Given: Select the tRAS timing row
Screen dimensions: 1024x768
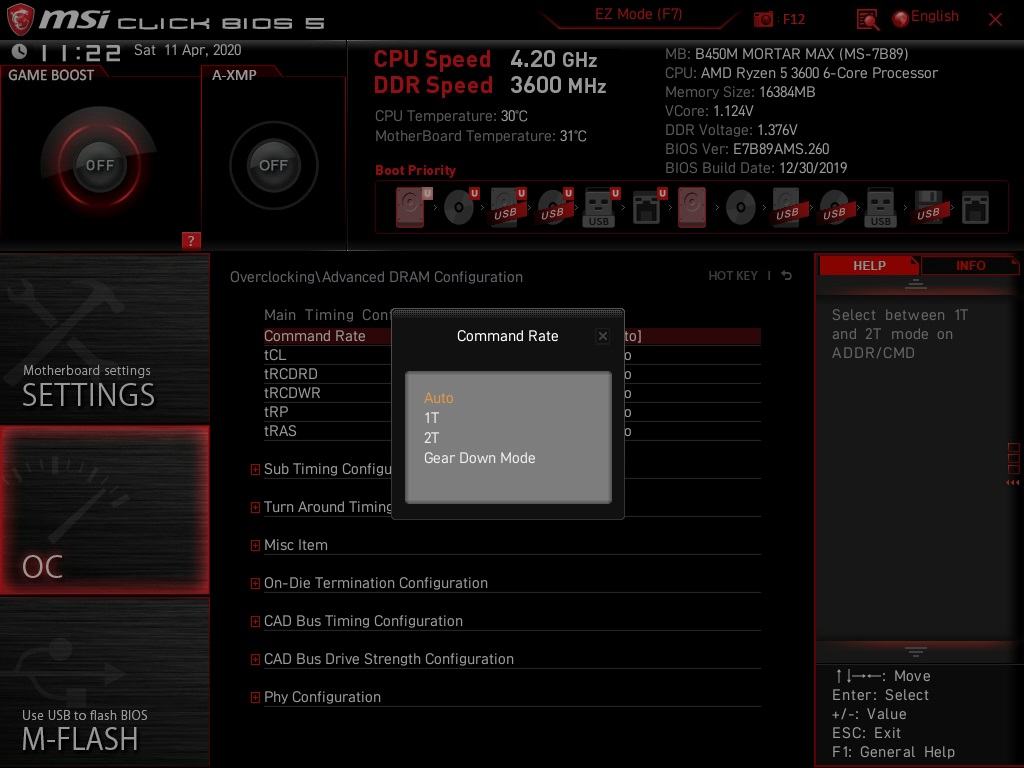Looking at the screenshot, I should [x=512, y=430].
